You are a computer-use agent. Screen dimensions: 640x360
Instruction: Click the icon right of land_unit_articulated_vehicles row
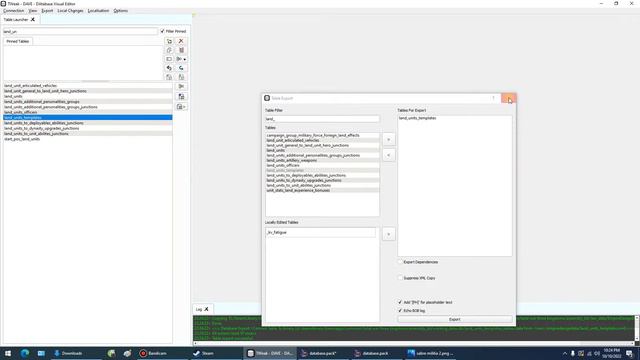click(181, 86)
